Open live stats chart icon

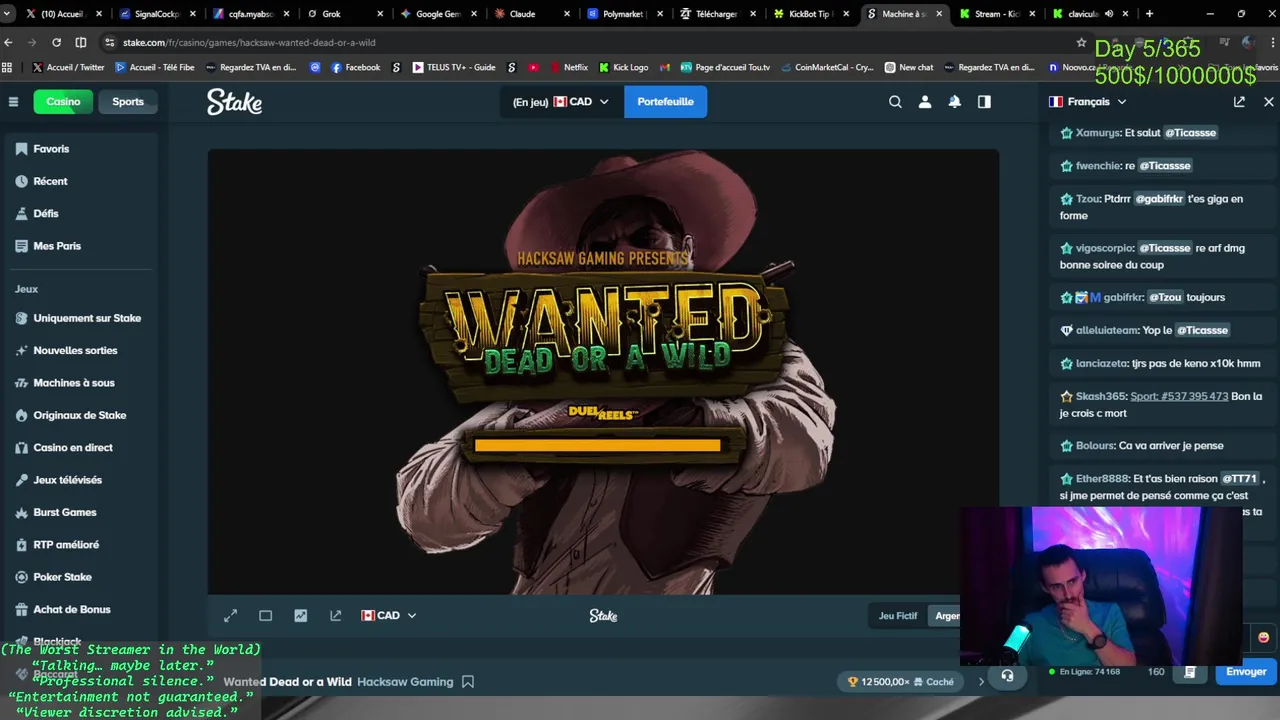(x=300, y=615)
